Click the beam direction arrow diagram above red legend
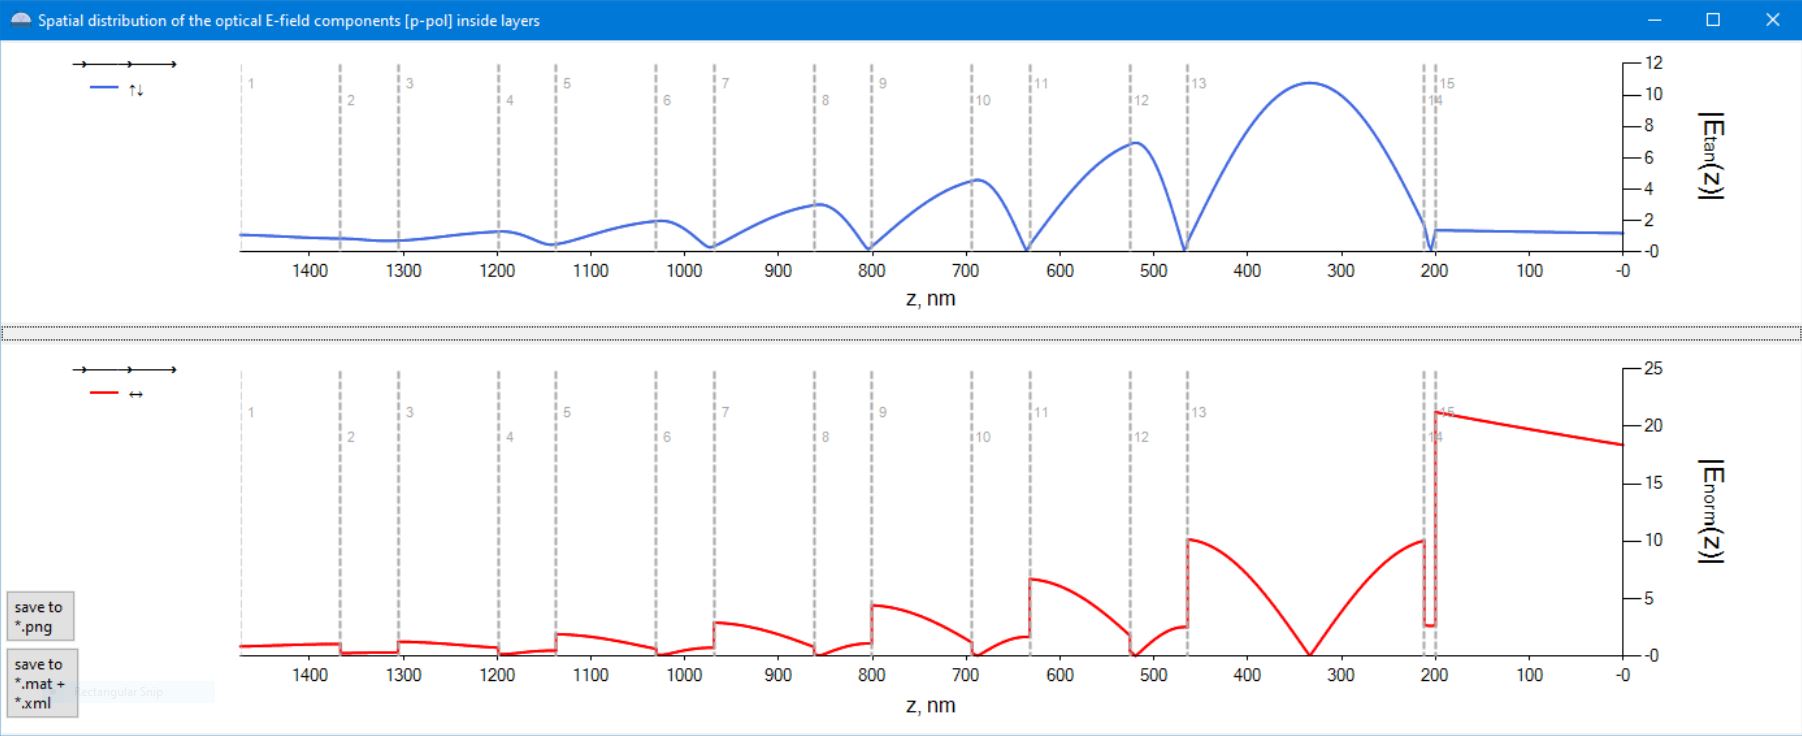The height and width of the screenshot is (736, 1802). pos(124,370)
